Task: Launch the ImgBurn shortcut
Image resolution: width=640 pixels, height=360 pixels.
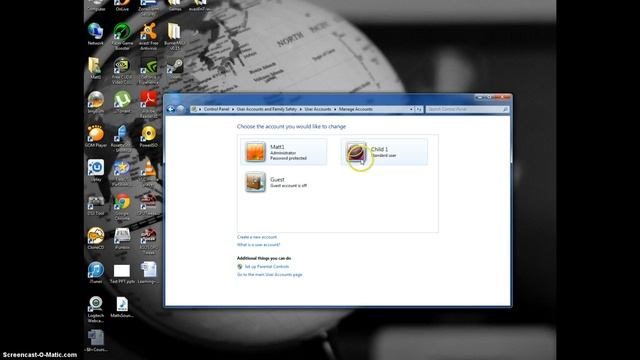Action: coord(96,102)
